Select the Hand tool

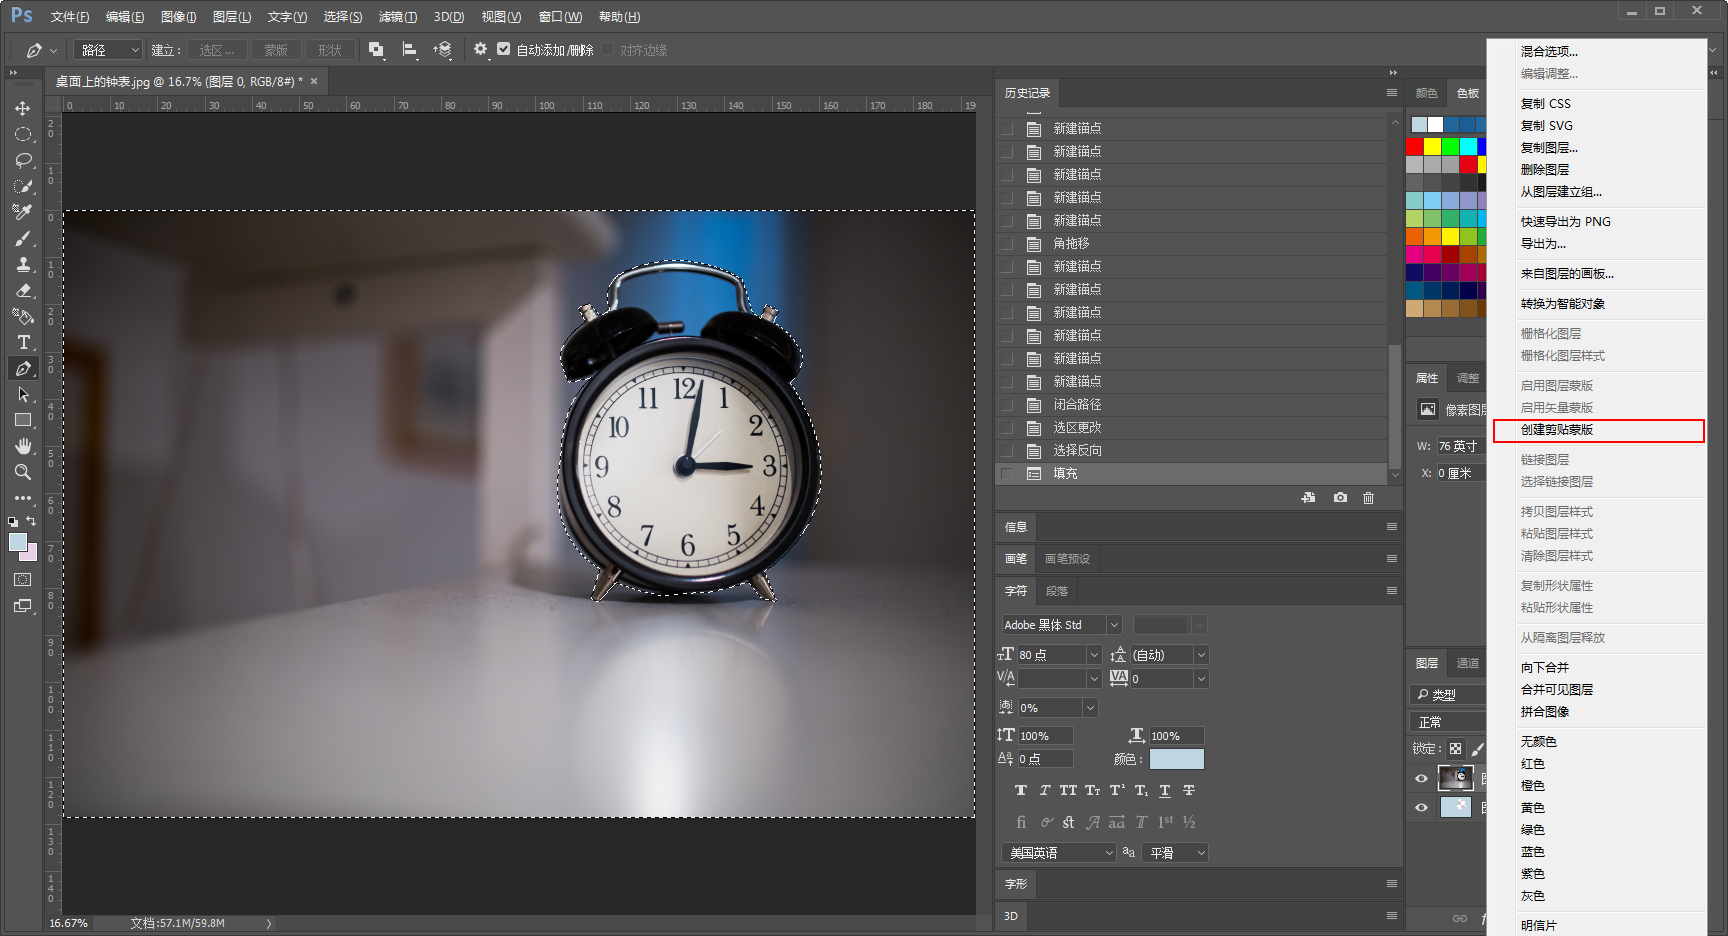[23, 446]
